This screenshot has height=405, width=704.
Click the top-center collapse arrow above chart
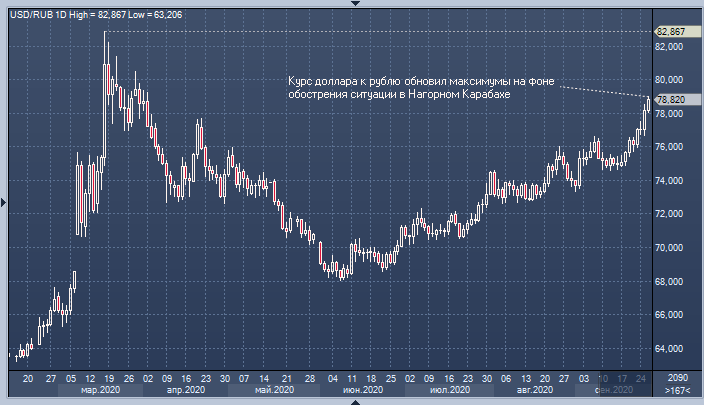point(351,4)
